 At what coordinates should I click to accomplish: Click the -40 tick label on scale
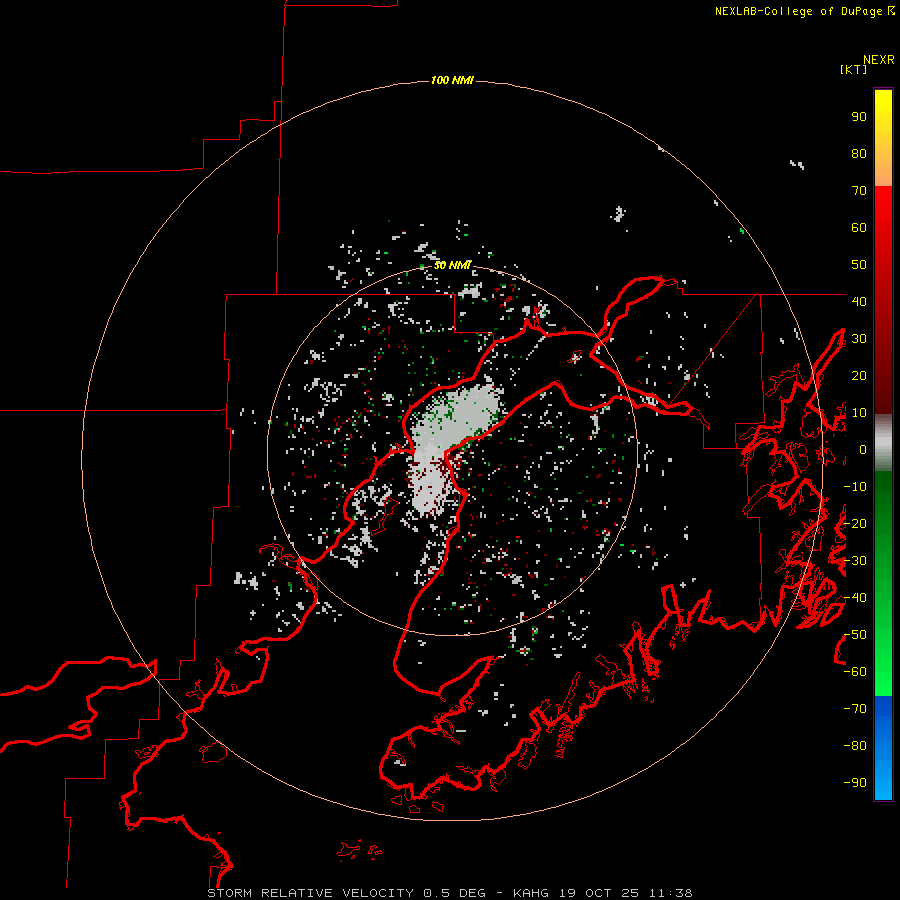[x=855, y=598]
